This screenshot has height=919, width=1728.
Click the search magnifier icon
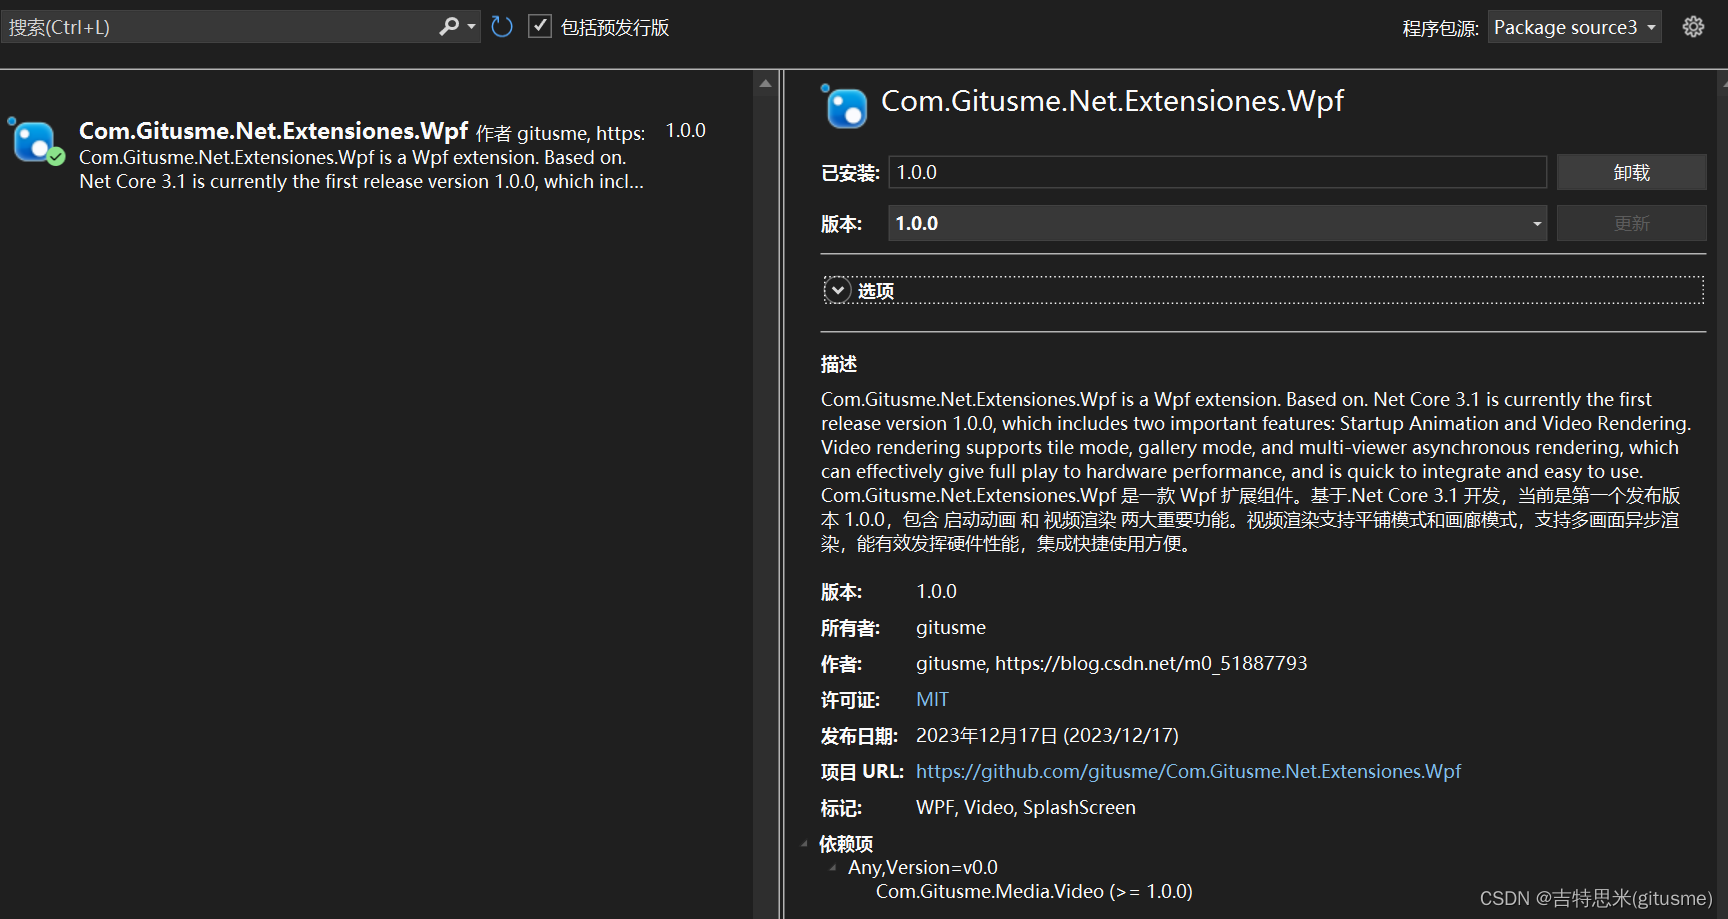point(449,27)
